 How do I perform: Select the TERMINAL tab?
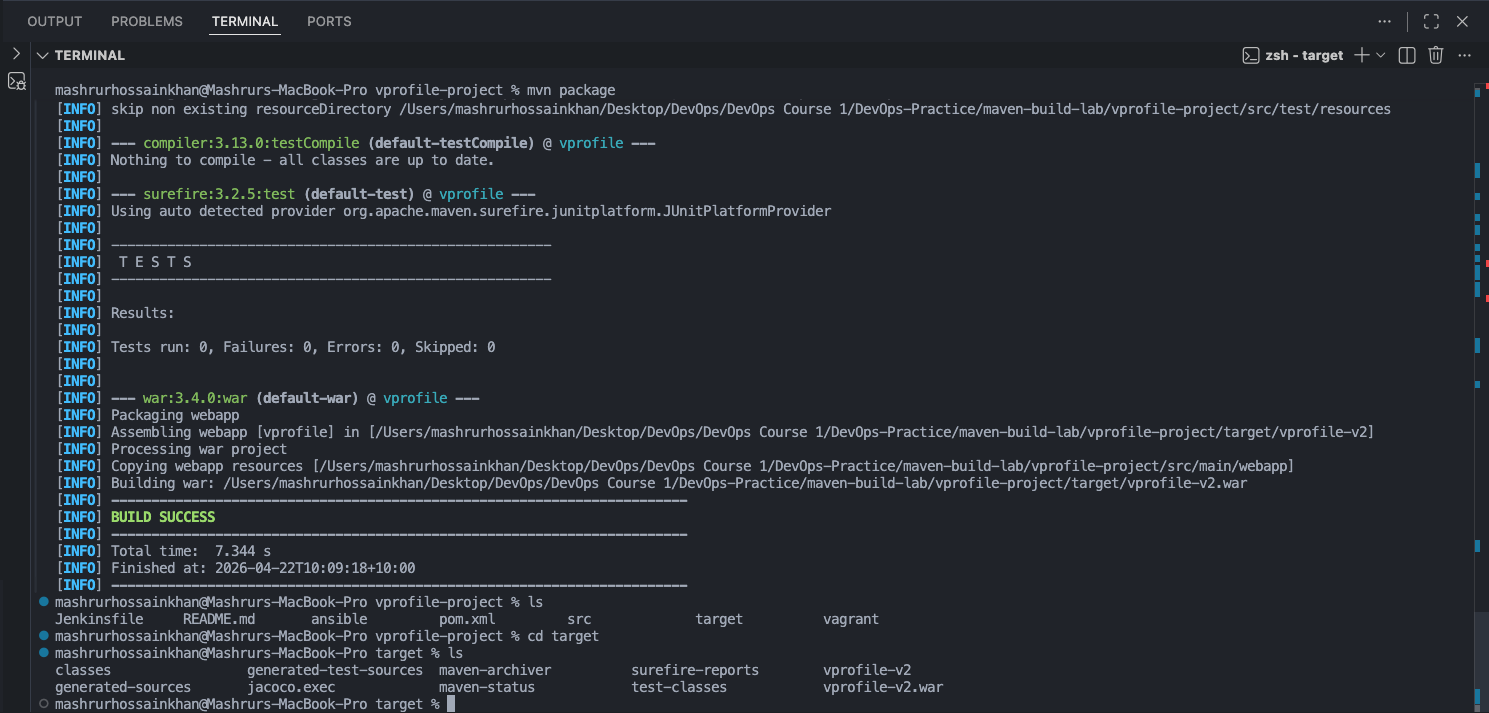pos(245,21)
